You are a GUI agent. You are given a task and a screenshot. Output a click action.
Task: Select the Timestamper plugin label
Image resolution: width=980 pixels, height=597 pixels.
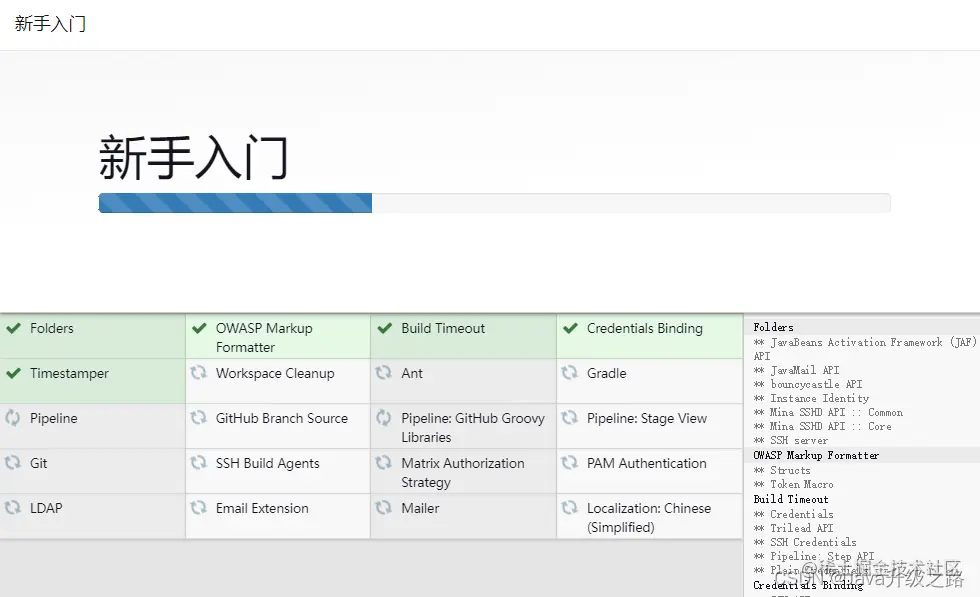pos(69,373)
